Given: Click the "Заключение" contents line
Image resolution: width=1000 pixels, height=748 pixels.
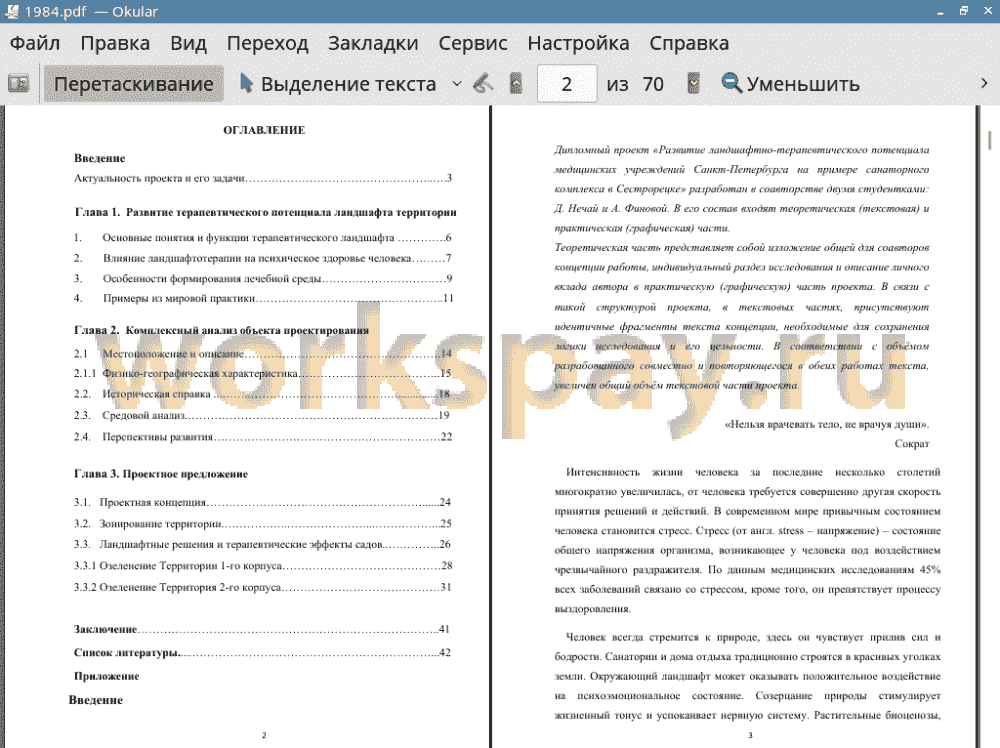Looking at the screenshot, I should pyautogui.click(x=261, y=629).
